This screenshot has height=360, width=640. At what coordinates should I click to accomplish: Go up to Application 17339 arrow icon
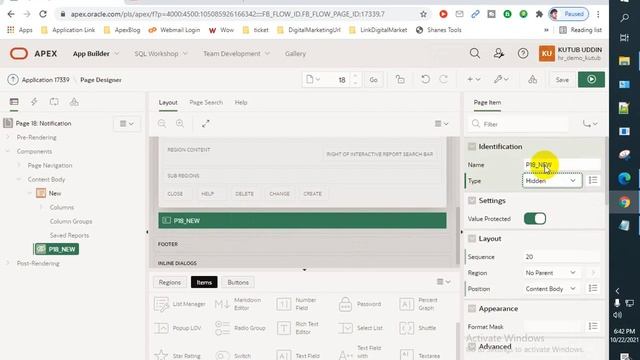pos(13,80)
